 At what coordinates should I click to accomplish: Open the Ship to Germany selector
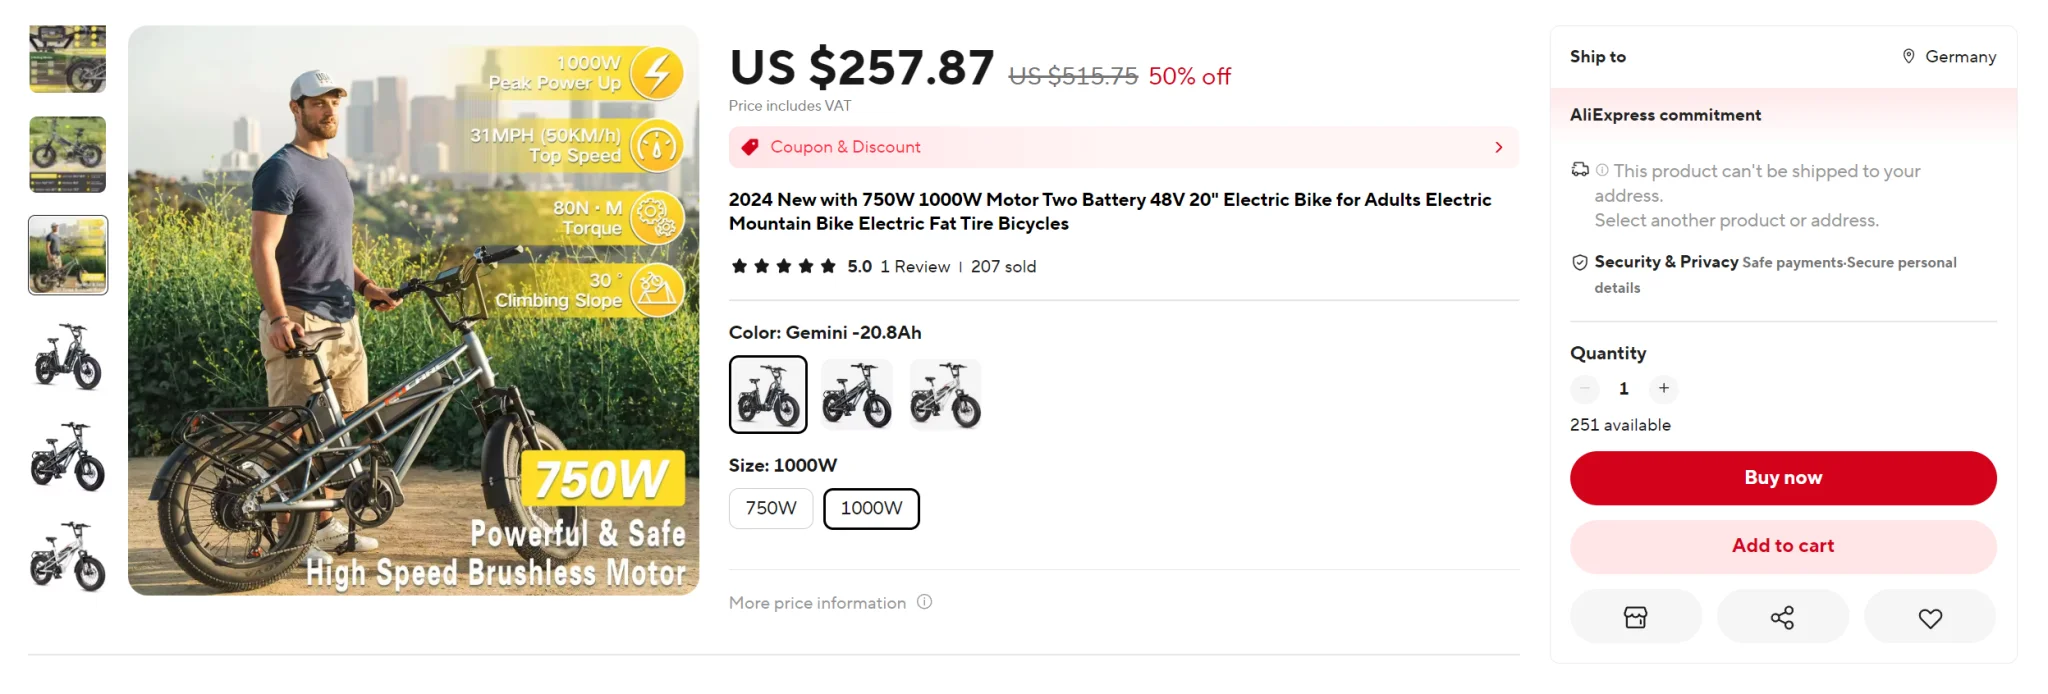1949,57
